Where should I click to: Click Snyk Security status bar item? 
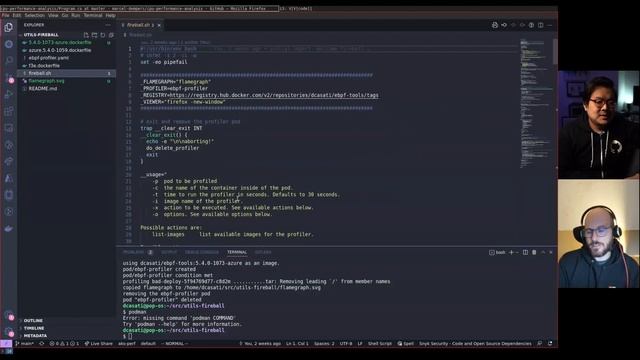[476, 344]
